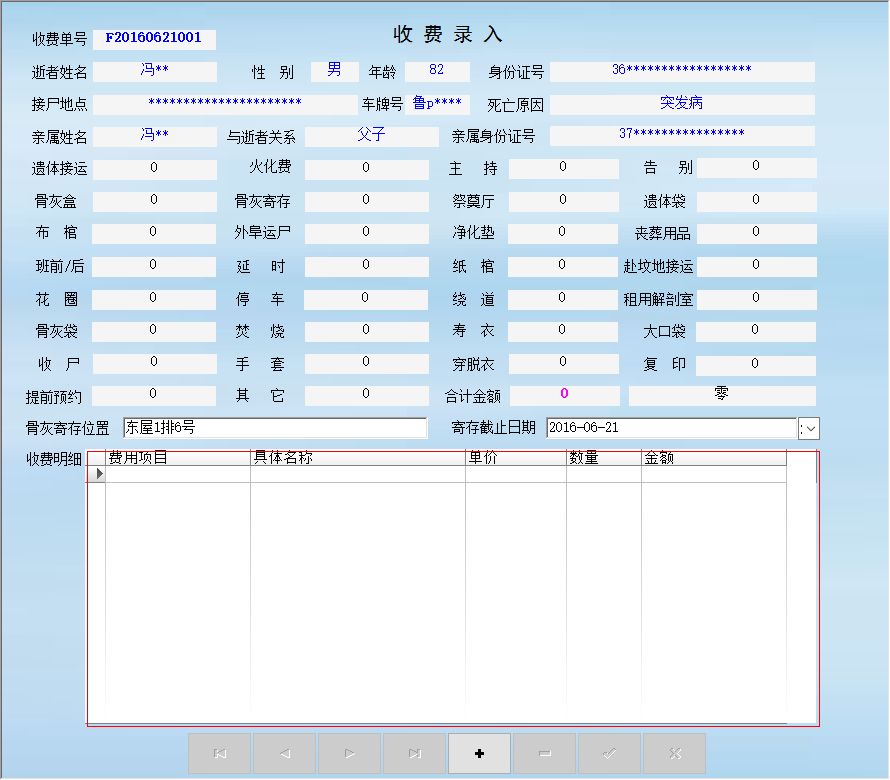Go to first record in navigator
The image size is (890, 780).
(220, 753)
